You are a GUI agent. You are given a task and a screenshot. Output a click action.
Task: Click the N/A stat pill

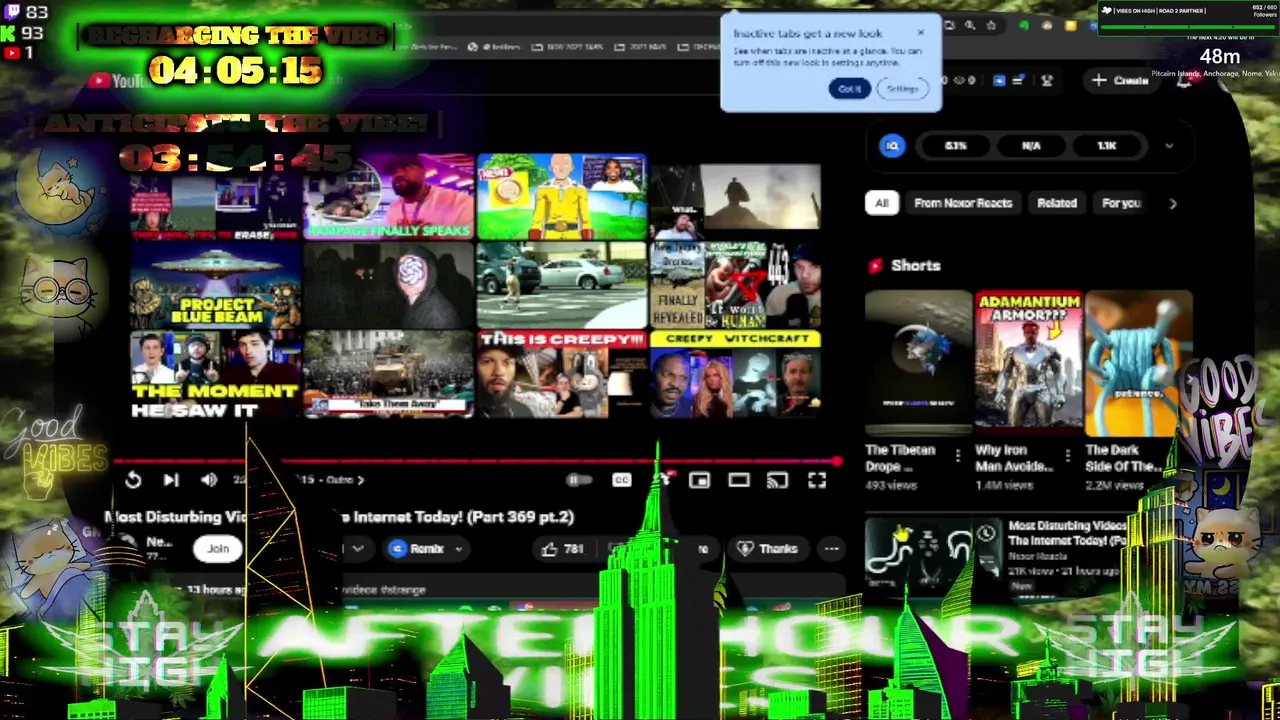pyautogui.click(x=1031, y=146)
